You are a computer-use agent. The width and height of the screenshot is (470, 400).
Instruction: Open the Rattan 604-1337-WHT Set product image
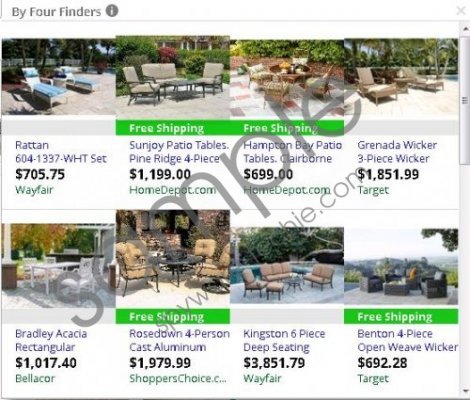(59, 77)
